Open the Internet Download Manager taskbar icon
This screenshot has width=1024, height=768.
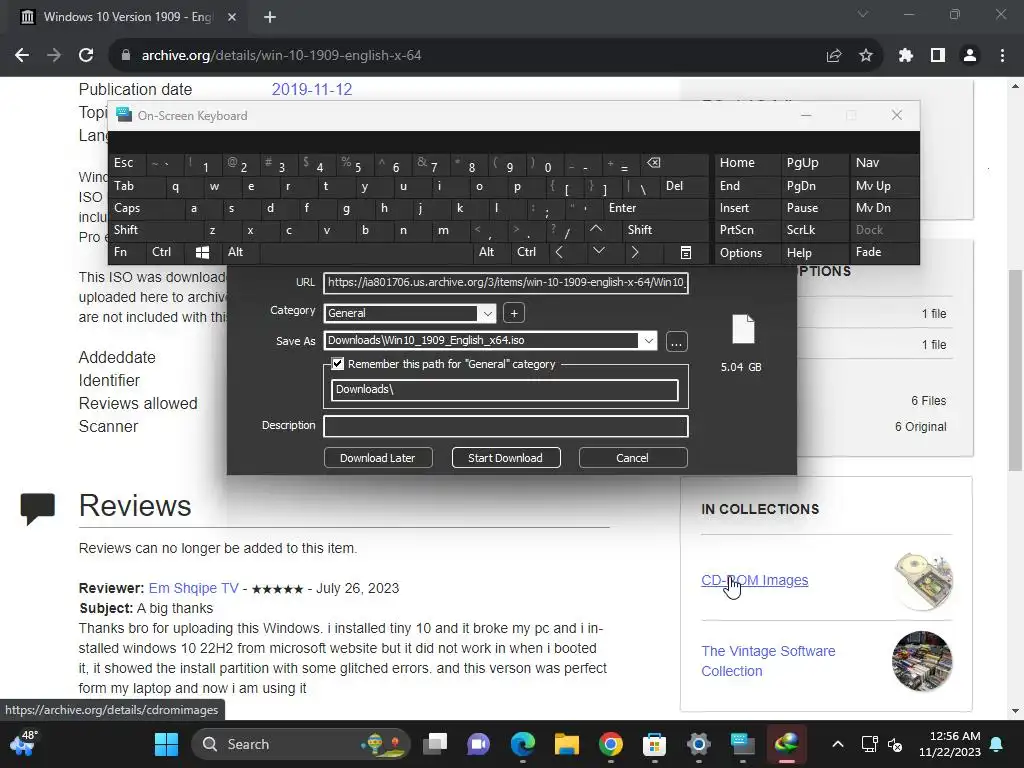click(x=786, y=744)
